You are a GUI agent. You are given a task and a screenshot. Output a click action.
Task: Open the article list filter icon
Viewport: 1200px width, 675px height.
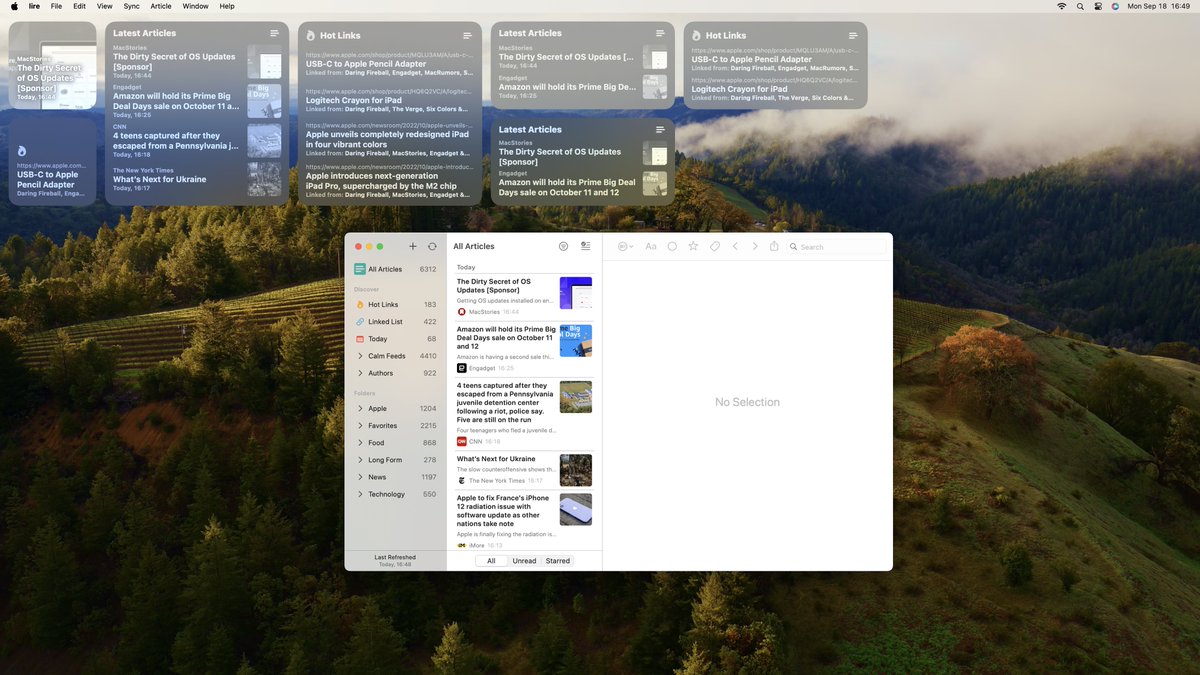pyautogui.click(x=564, y=246)
